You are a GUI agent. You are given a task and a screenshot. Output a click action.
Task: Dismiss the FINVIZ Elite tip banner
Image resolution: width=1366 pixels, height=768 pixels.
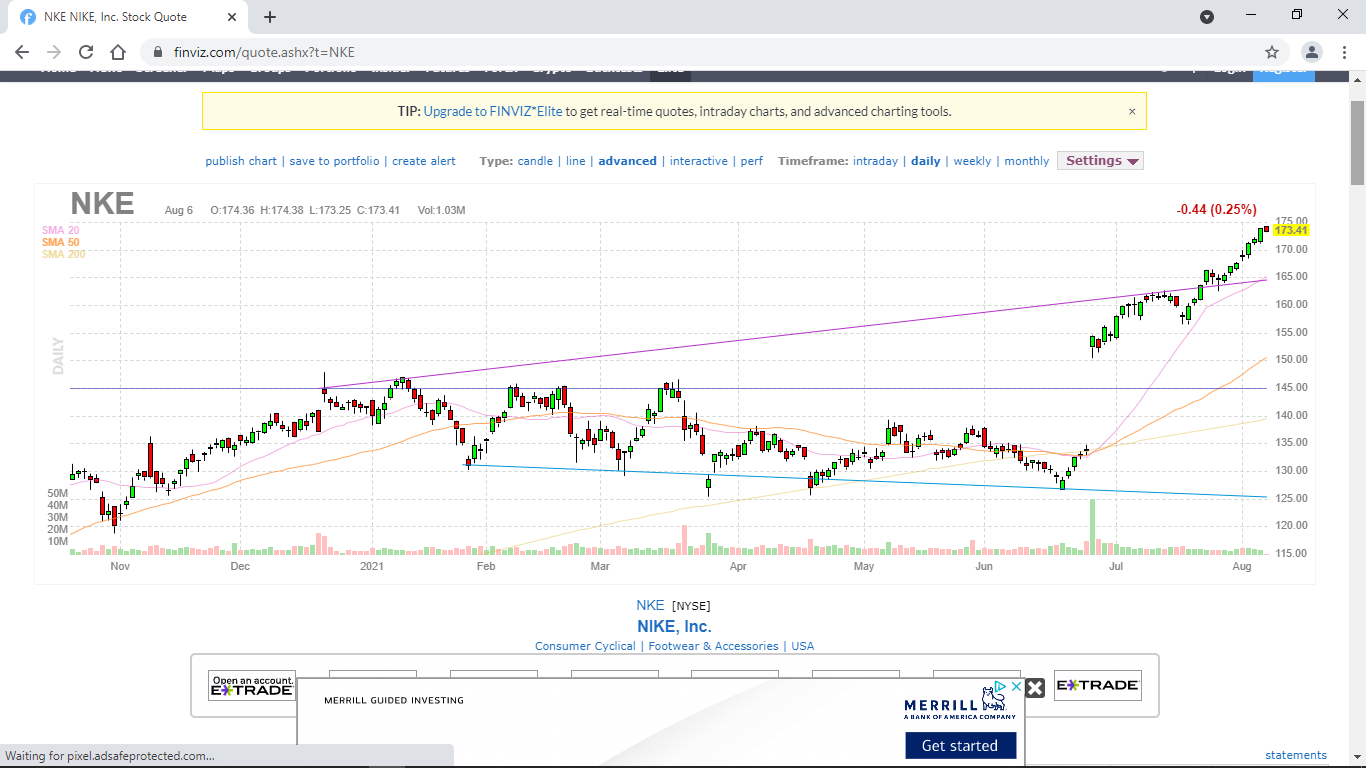coord(1132,111)
